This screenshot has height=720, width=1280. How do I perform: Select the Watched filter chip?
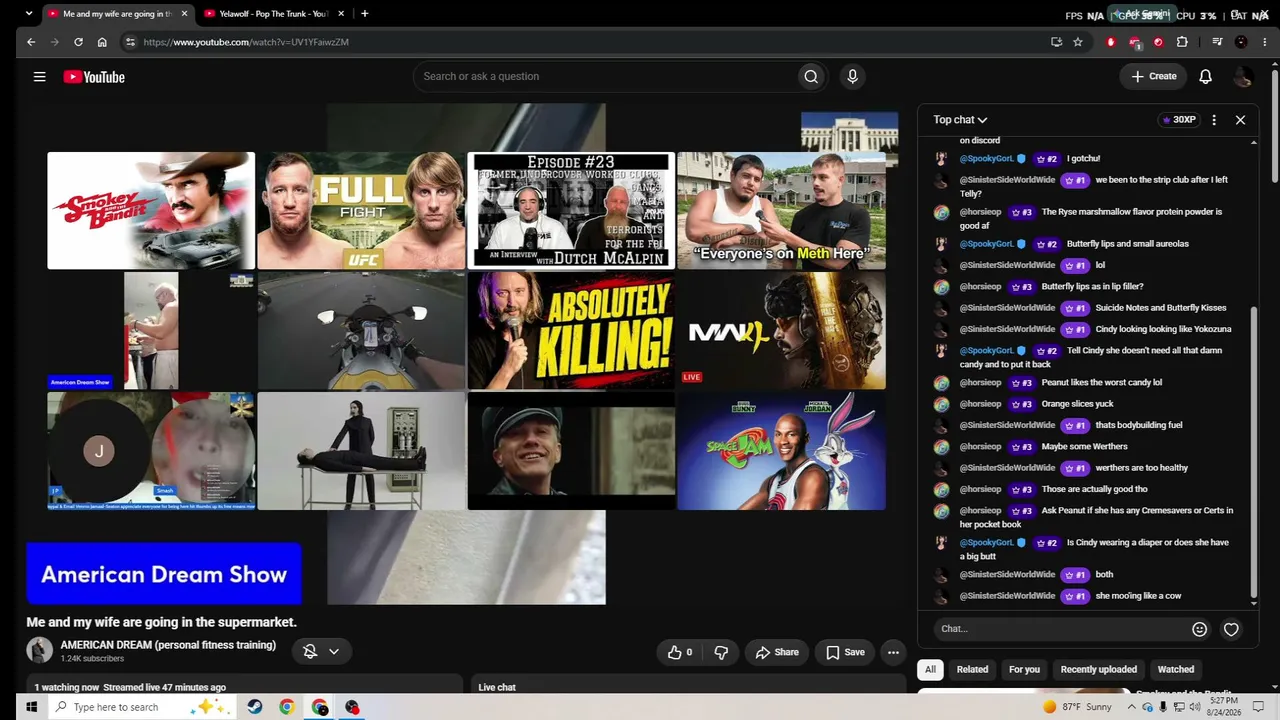coord(1176,670)
